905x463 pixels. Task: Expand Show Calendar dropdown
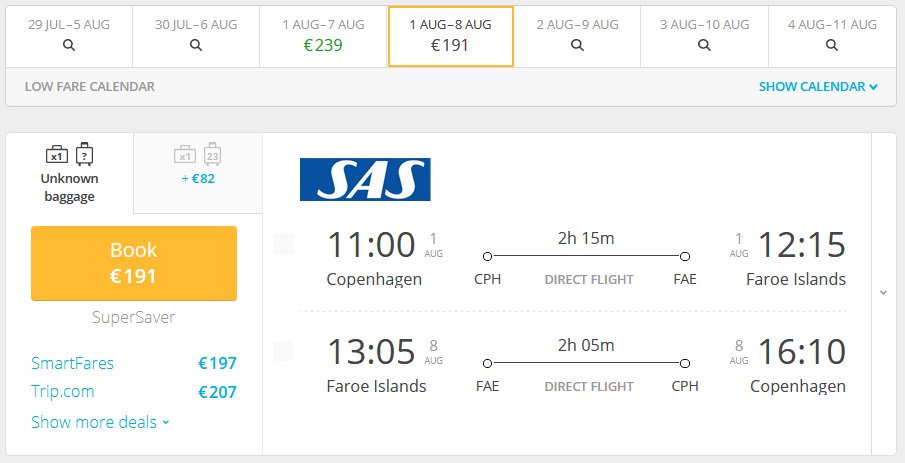coord(818,87)
